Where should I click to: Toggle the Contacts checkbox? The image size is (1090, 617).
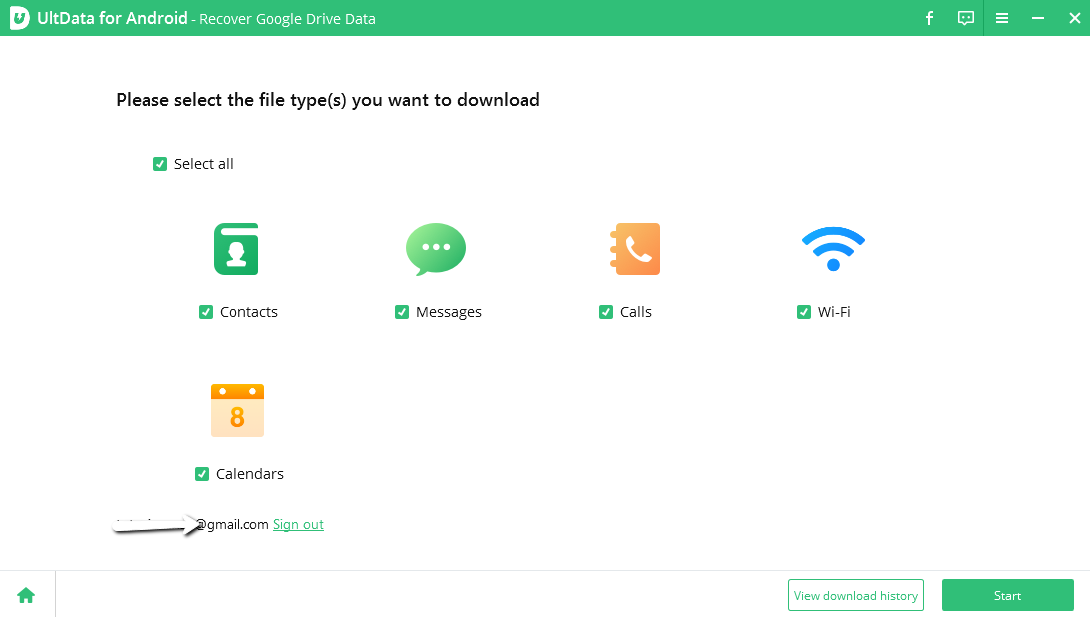click(206, 312)
